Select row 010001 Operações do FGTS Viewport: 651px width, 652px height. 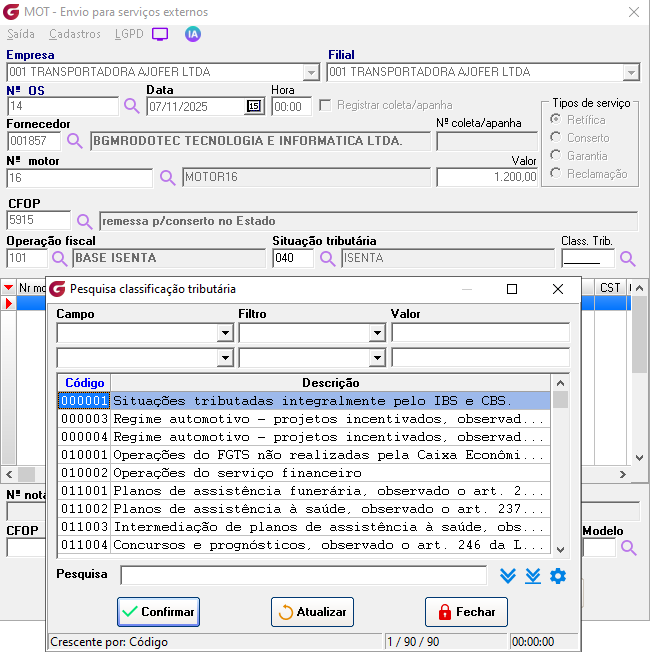pos(304,454)
